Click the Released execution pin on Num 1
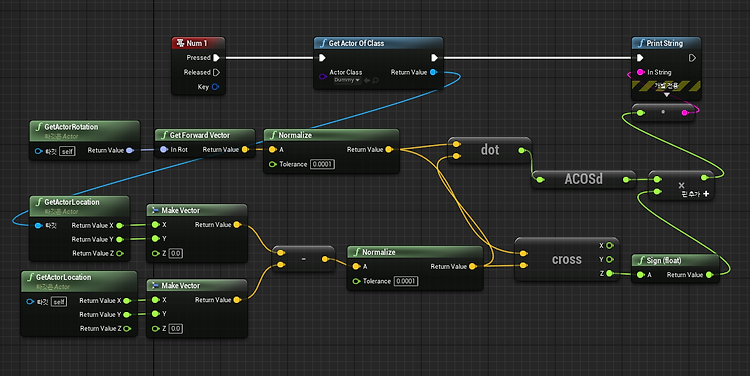This screenshot has height=376, width=750. pos(216,72)
